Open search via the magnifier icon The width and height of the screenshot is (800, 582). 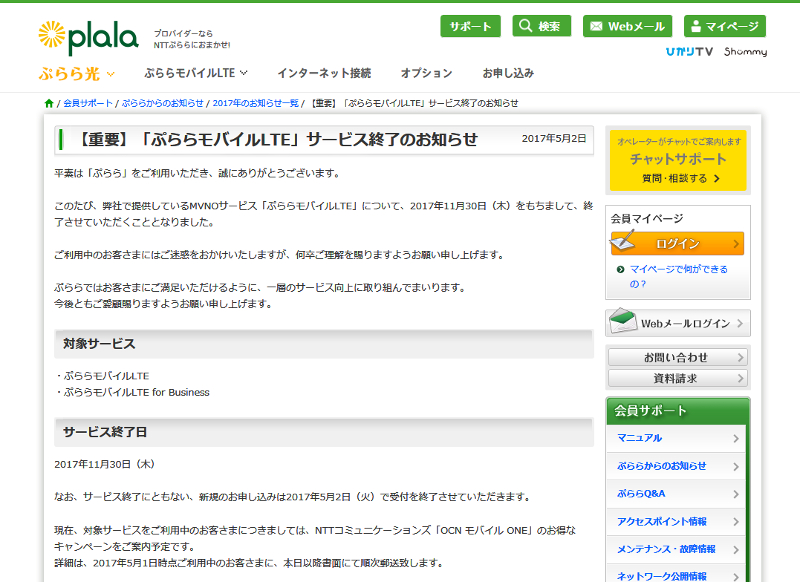coord(525,25)
